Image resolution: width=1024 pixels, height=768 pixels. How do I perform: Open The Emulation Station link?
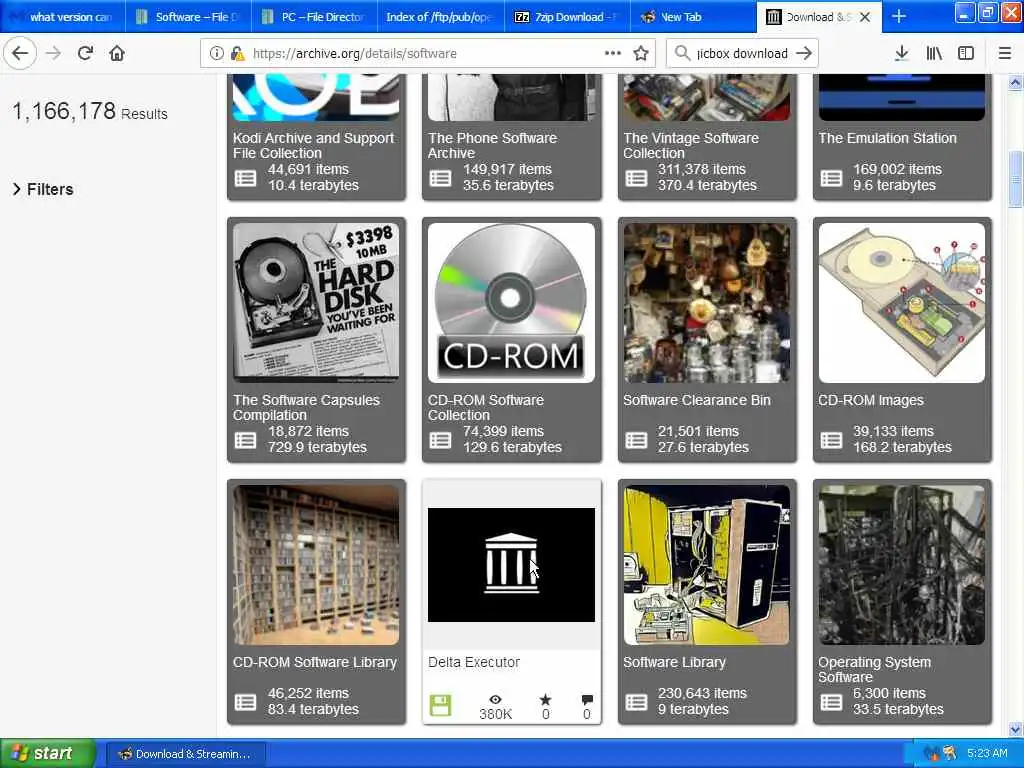tap(888, 138)
